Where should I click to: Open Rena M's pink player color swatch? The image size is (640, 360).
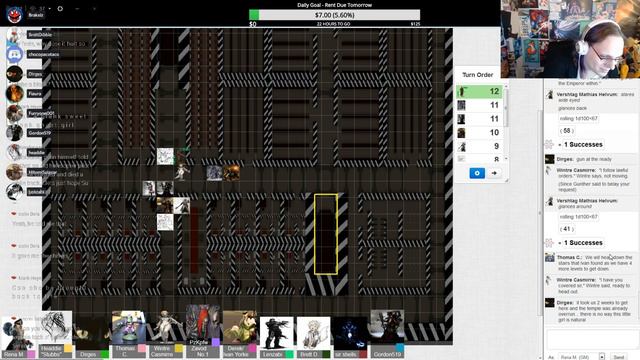[x=31, y=355]
